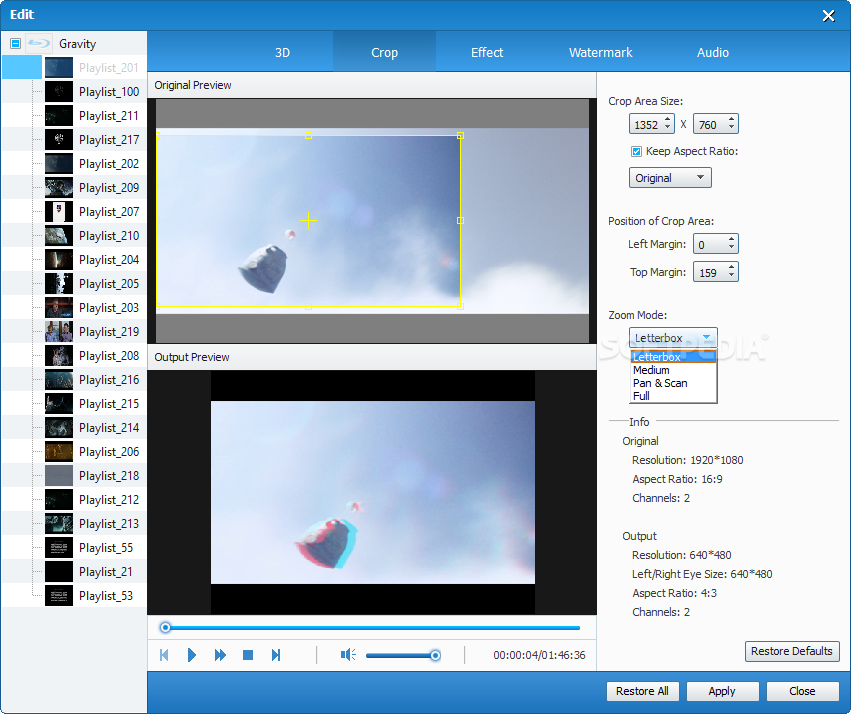Image resolution: width=851 pixels, height=714 pixels.
Task: Mute audio with the speaker icon
Action: click(x=348, y=655)
